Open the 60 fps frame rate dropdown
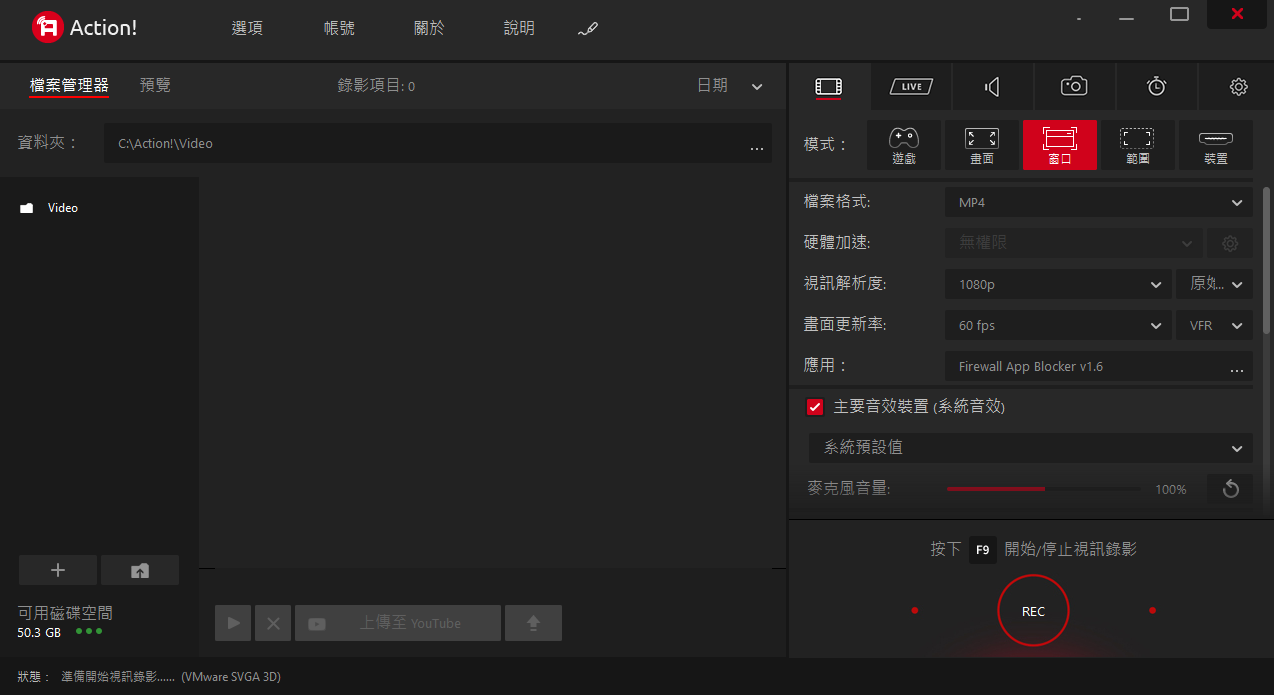 click(1057, 325)
